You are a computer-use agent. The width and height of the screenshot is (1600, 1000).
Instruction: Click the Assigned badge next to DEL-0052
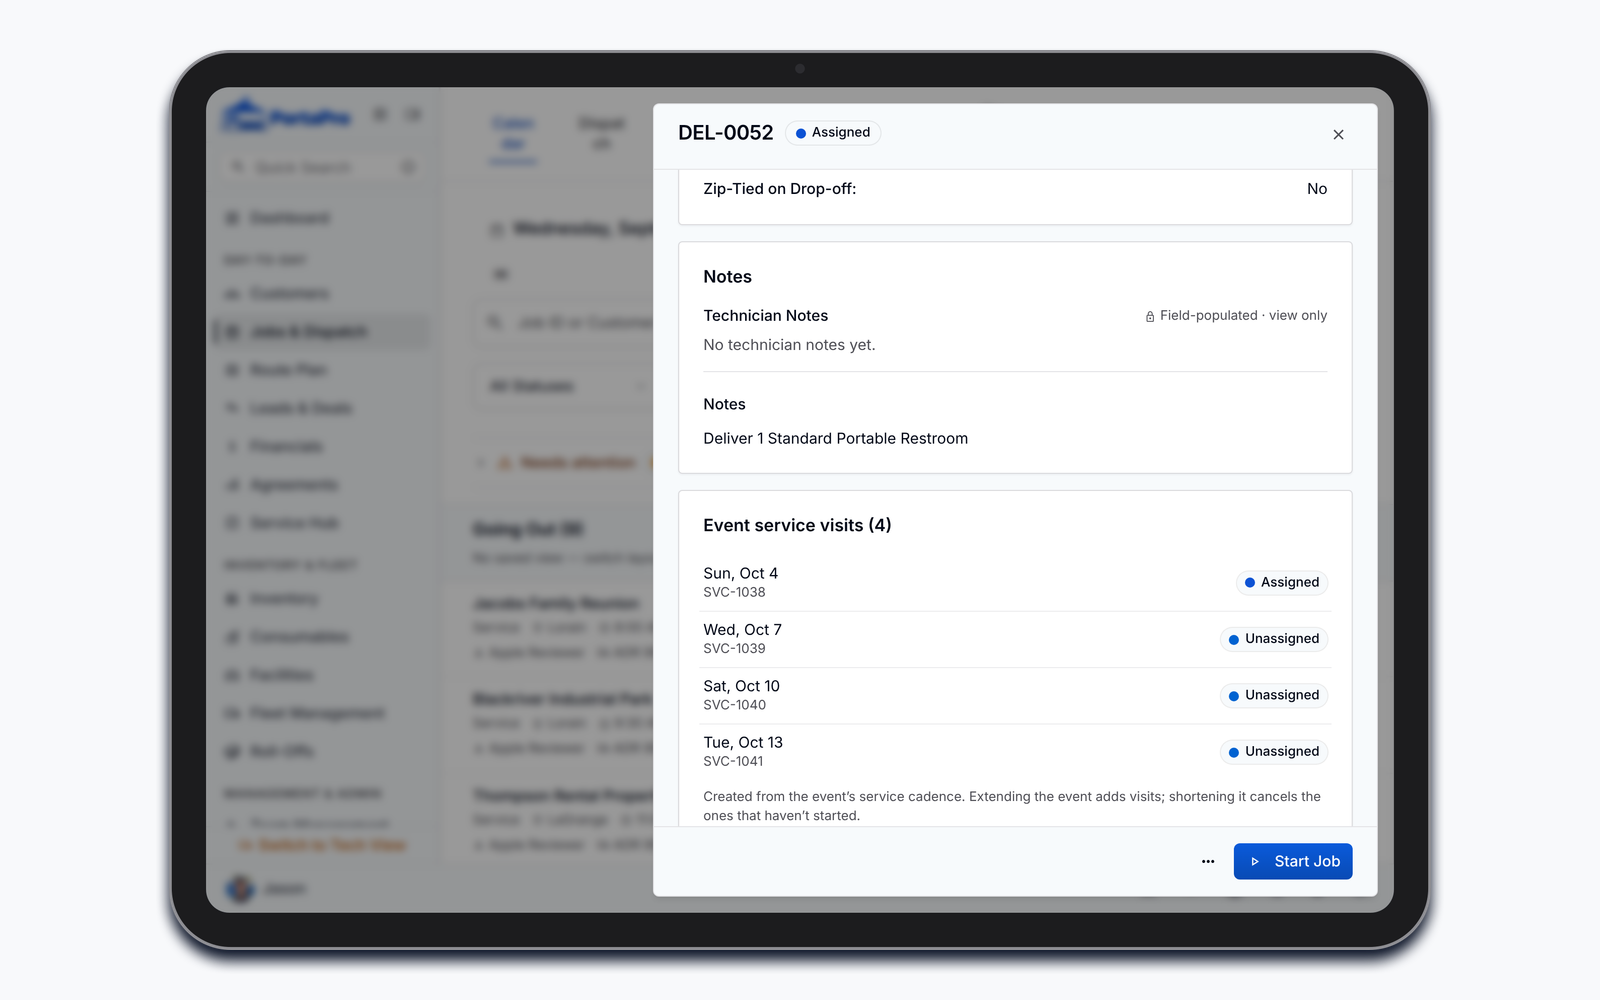833,133
